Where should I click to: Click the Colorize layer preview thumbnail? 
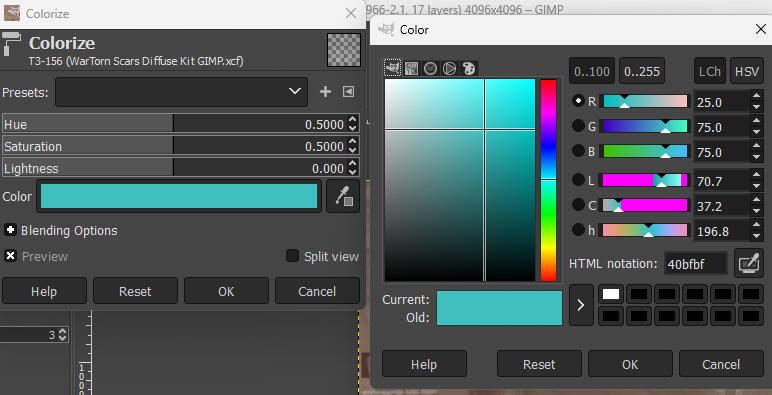click(344, 50)
